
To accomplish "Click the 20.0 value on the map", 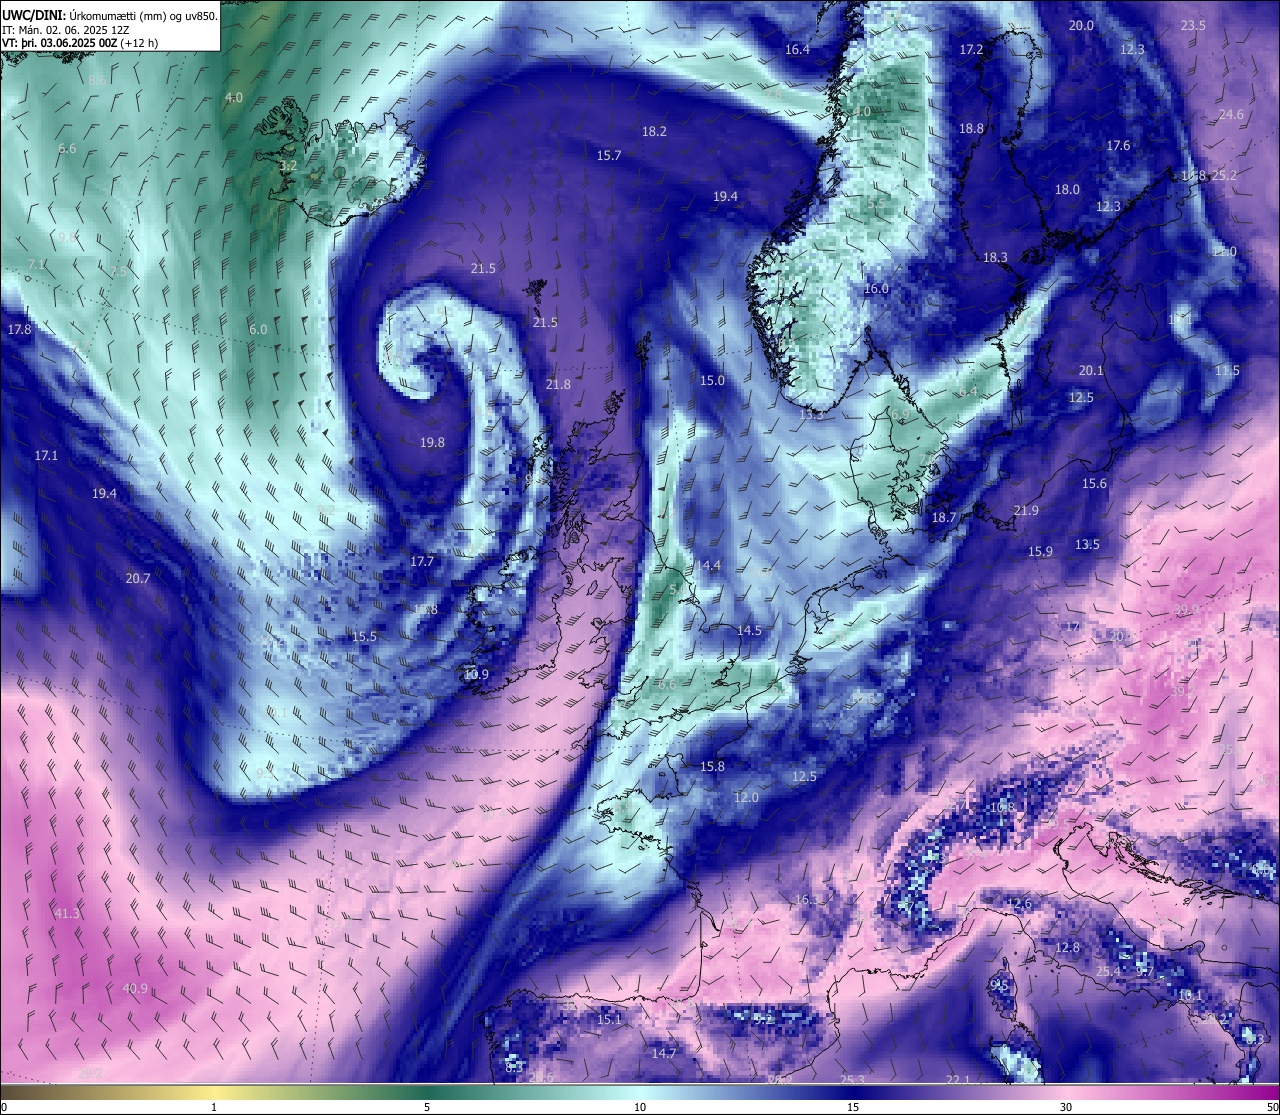I will pos(1081,25).
